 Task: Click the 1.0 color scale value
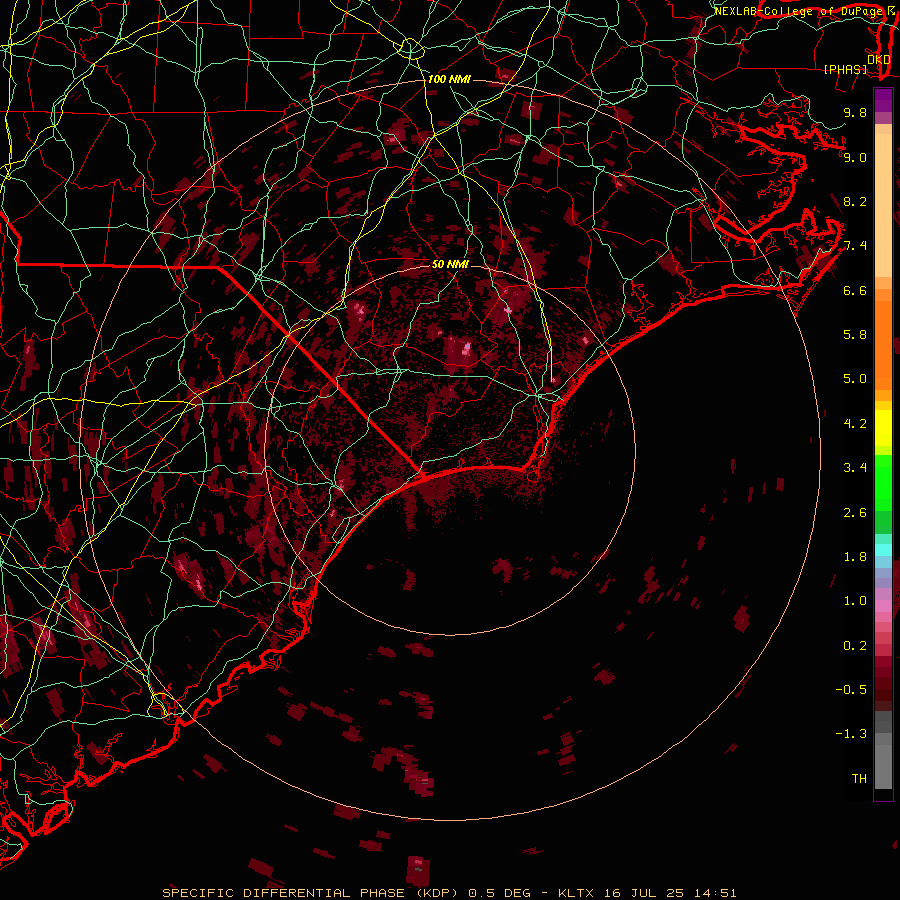(855, 601)
